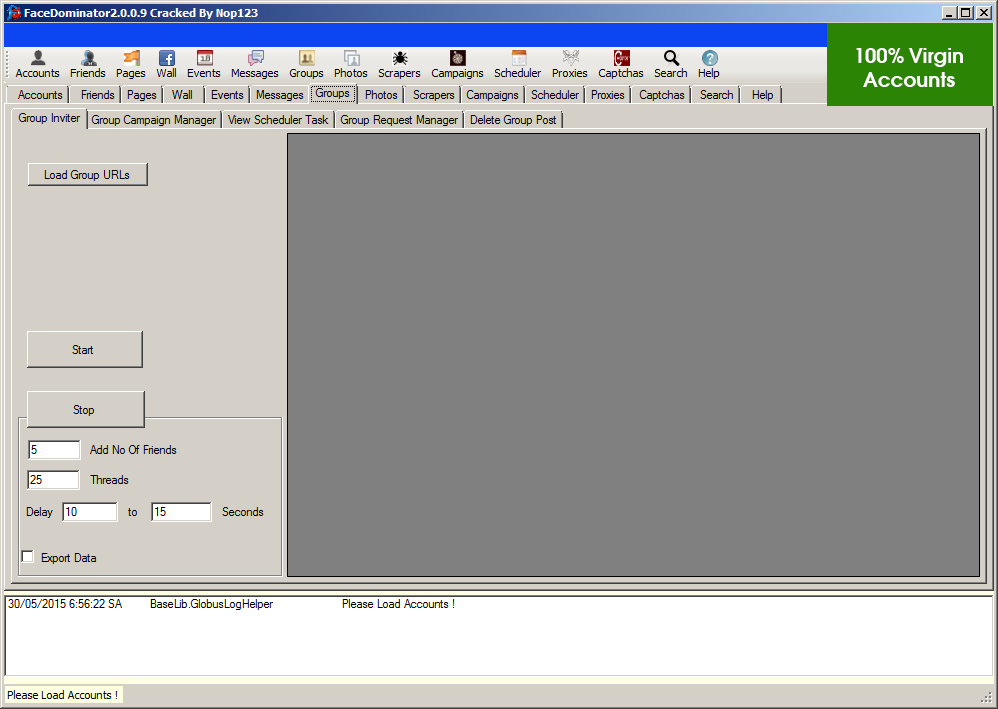Viewport: 998px width, 709px height.
Task: Switch to the Photos tab
Action: (381, 95)
